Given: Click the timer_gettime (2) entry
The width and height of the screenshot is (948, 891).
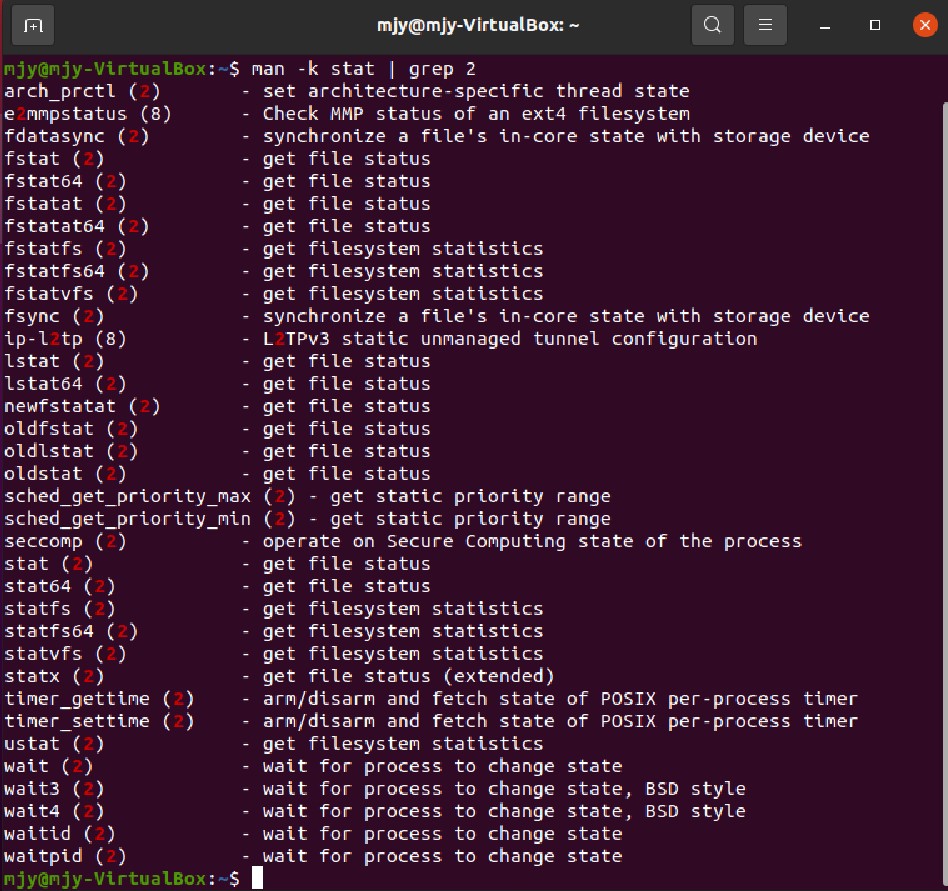Looking at the screenshot, I should [99, 699].
